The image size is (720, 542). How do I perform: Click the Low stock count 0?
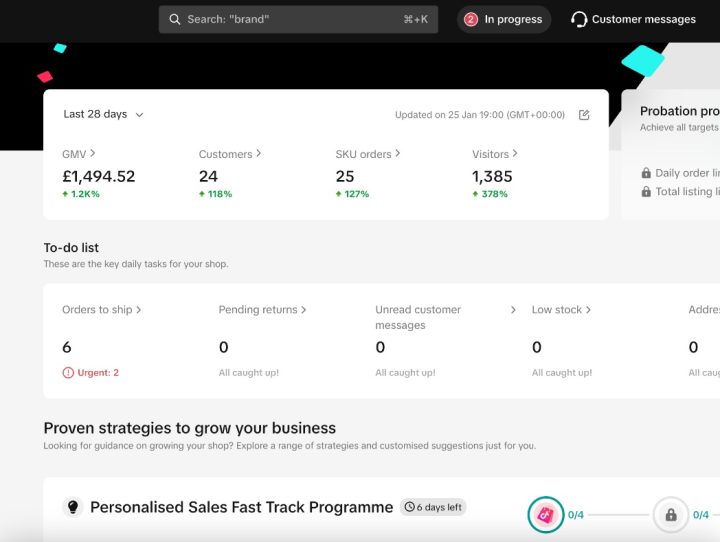[x=537, y=347]
